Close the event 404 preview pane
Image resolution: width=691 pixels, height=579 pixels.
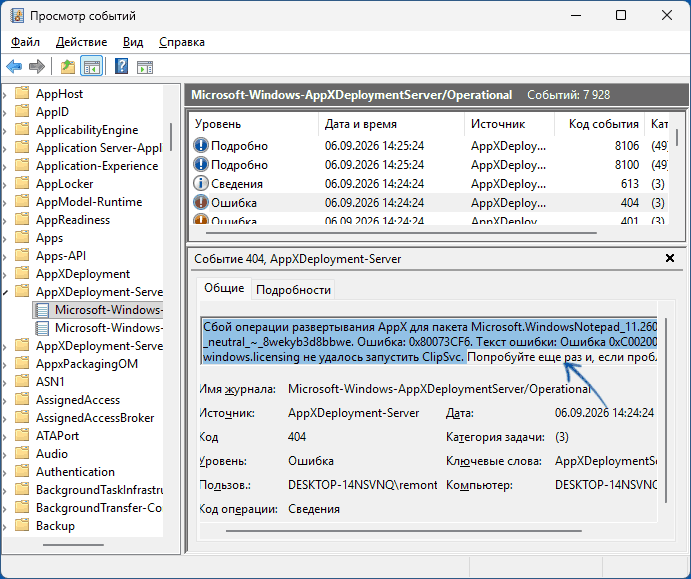coord(670,258)
